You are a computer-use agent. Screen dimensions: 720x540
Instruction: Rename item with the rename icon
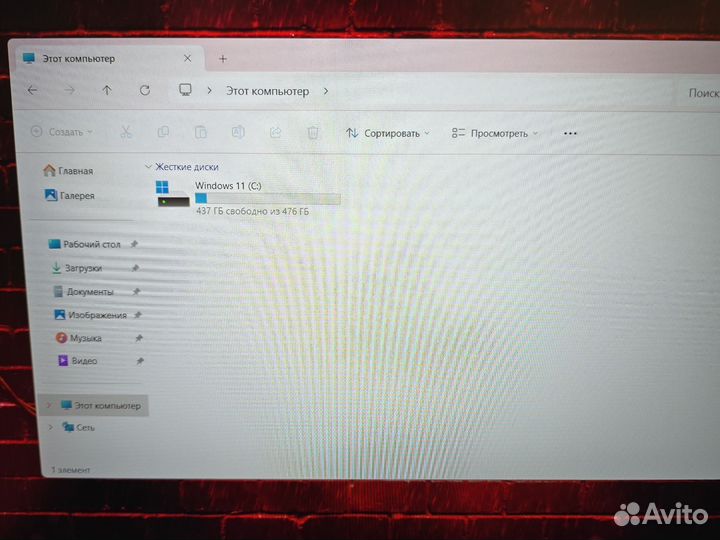click(x=238, y=132)
